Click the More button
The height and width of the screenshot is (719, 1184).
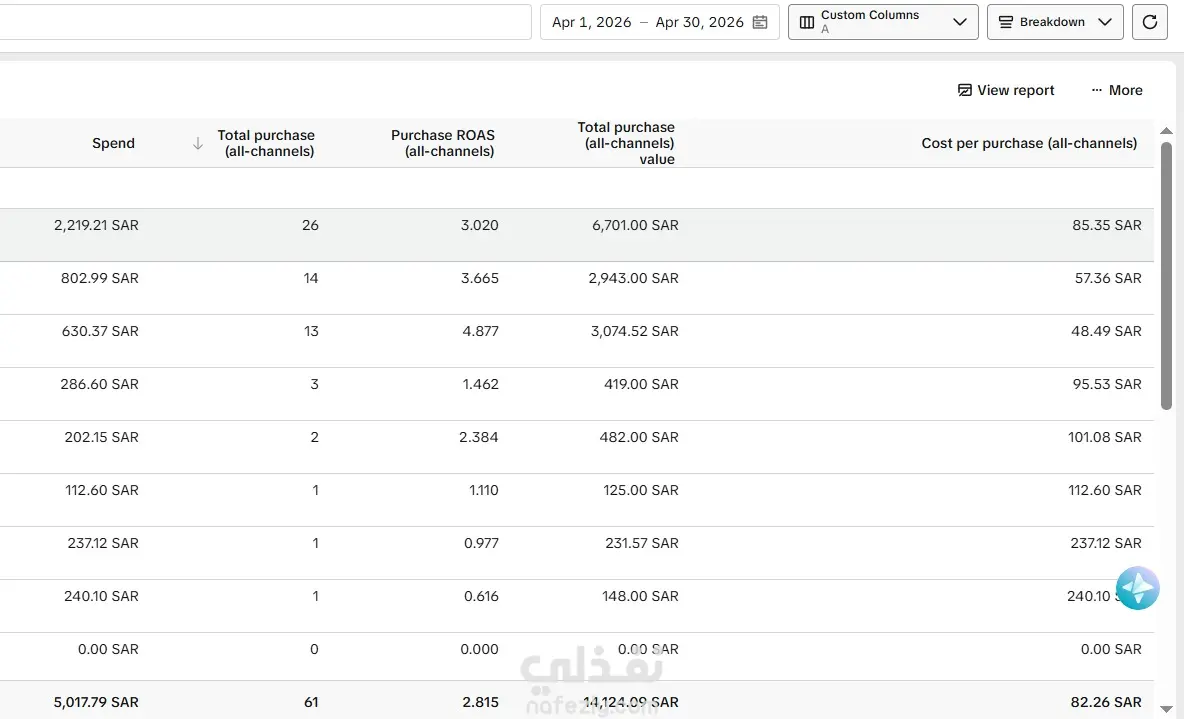(1117, 90)
